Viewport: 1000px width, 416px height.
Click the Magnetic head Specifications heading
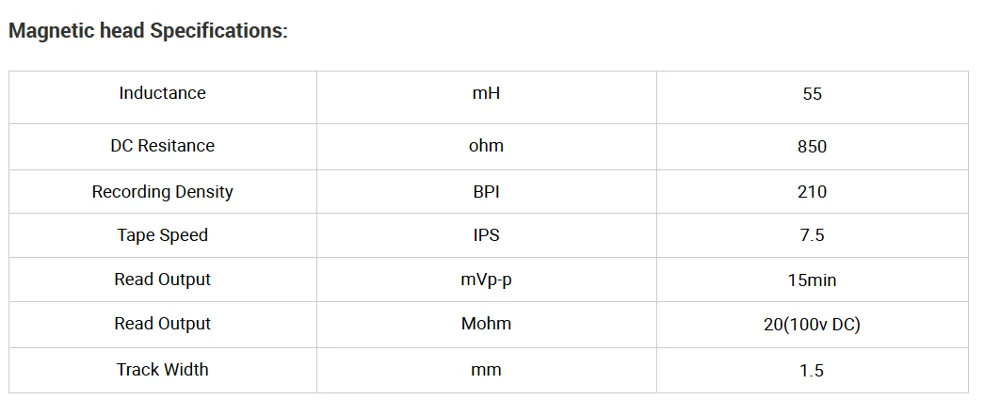(x=148, y=31)
